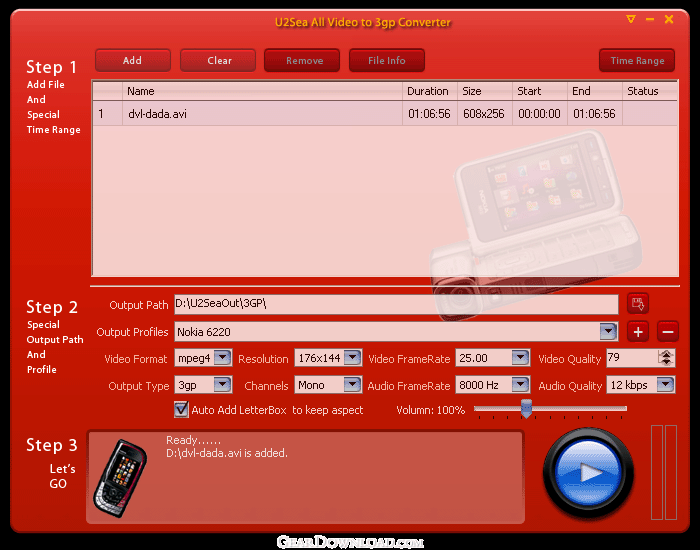Viewport: 700px width, 550px height.
Task: Click the 01:06:56 end time cell
Action: click(594, 114)
